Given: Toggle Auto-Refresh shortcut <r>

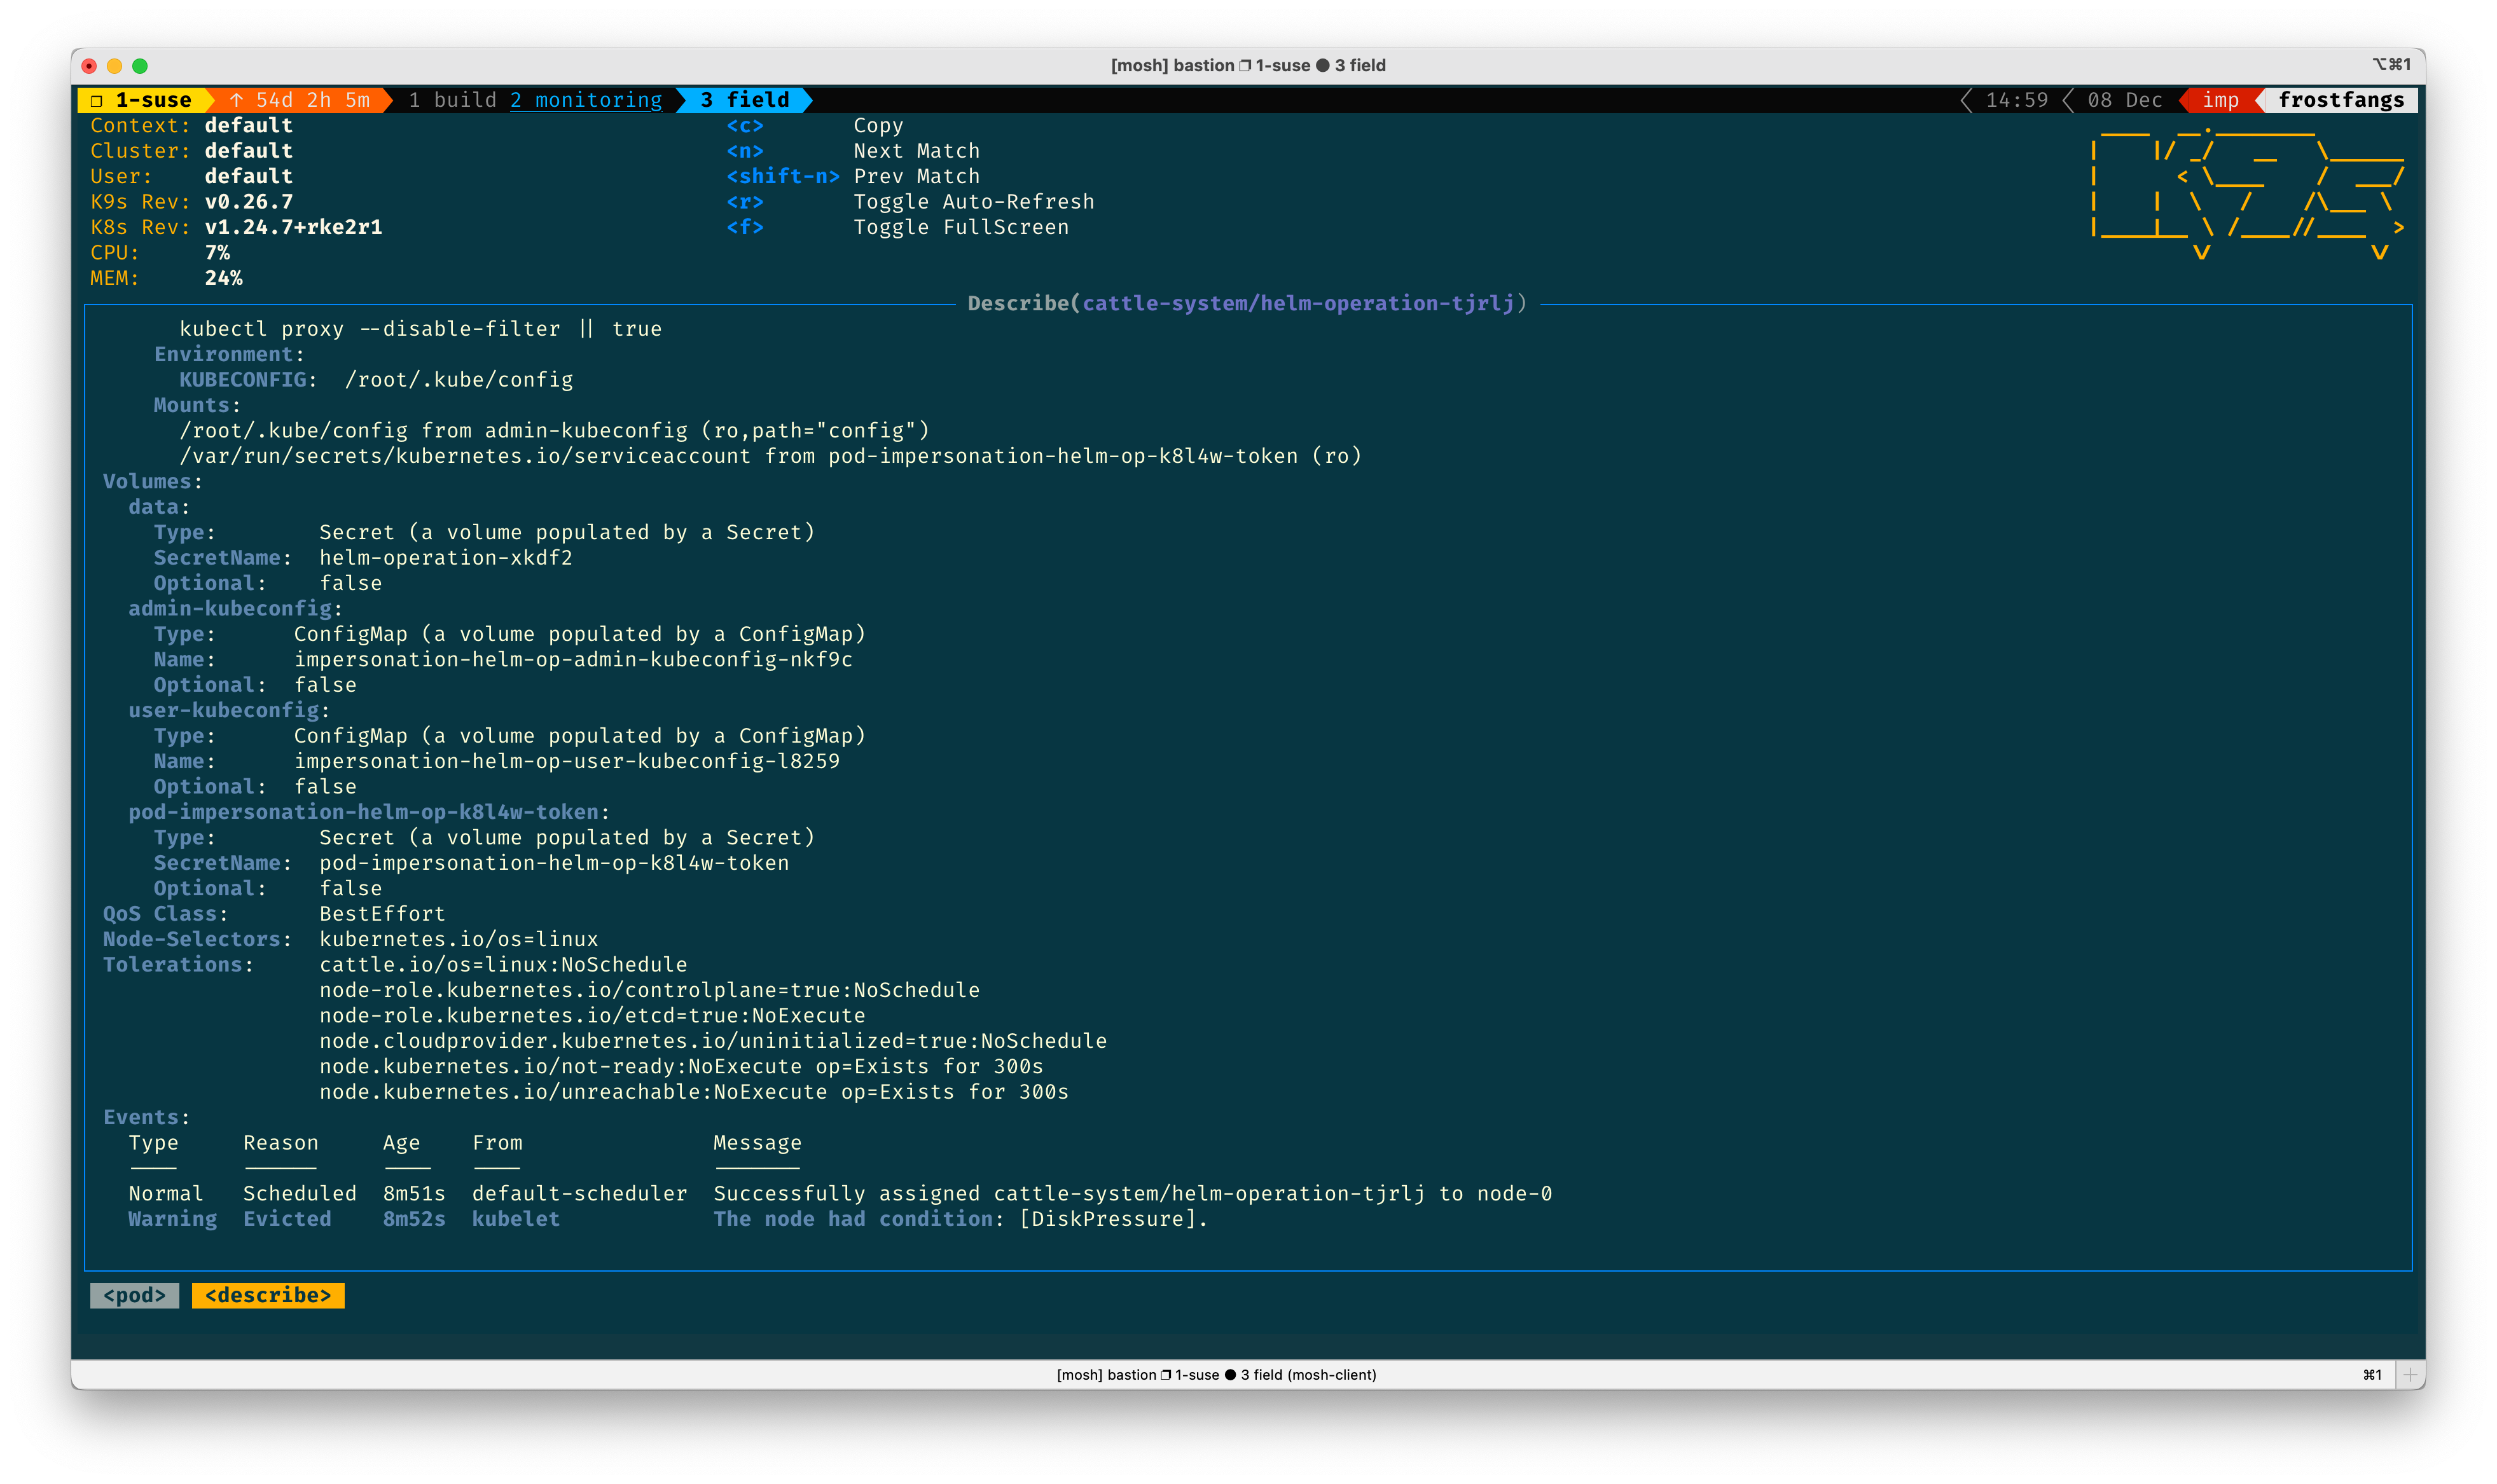Looking at the screenshot, I should 744,202.
